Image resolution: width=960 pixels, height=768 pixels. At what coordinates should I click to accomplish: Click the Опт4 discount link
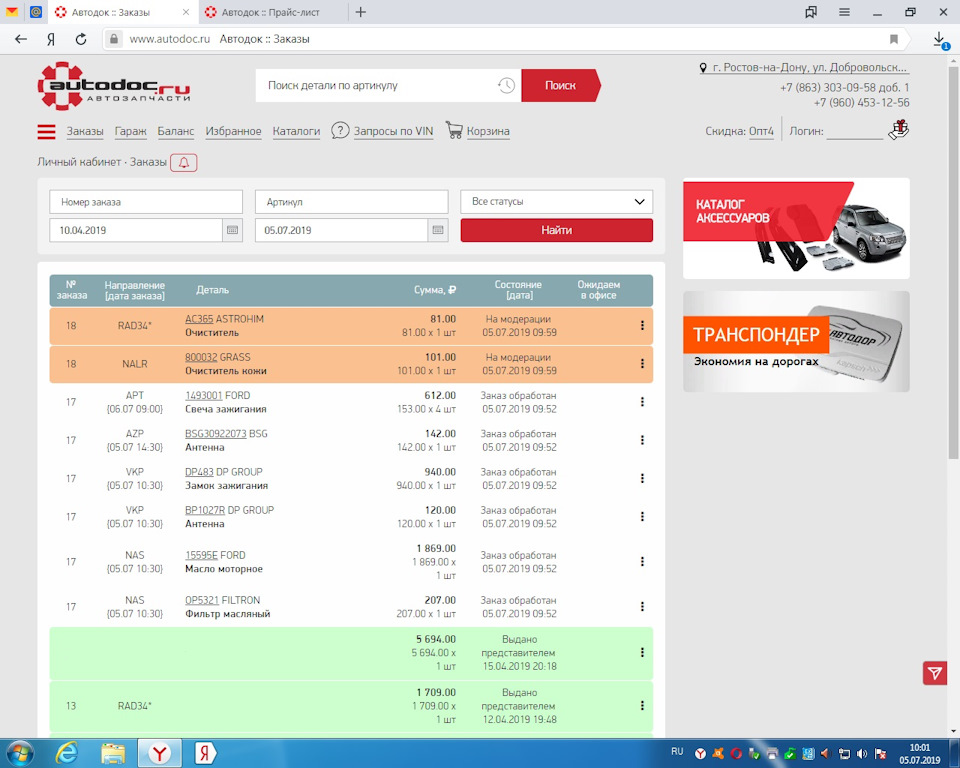tap(761, 131)
